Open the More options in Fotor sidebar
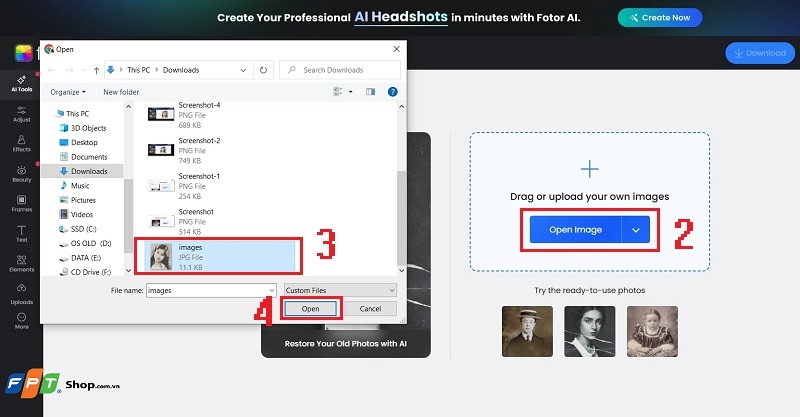Screen dimensions: 800x417 pos(21,321)
